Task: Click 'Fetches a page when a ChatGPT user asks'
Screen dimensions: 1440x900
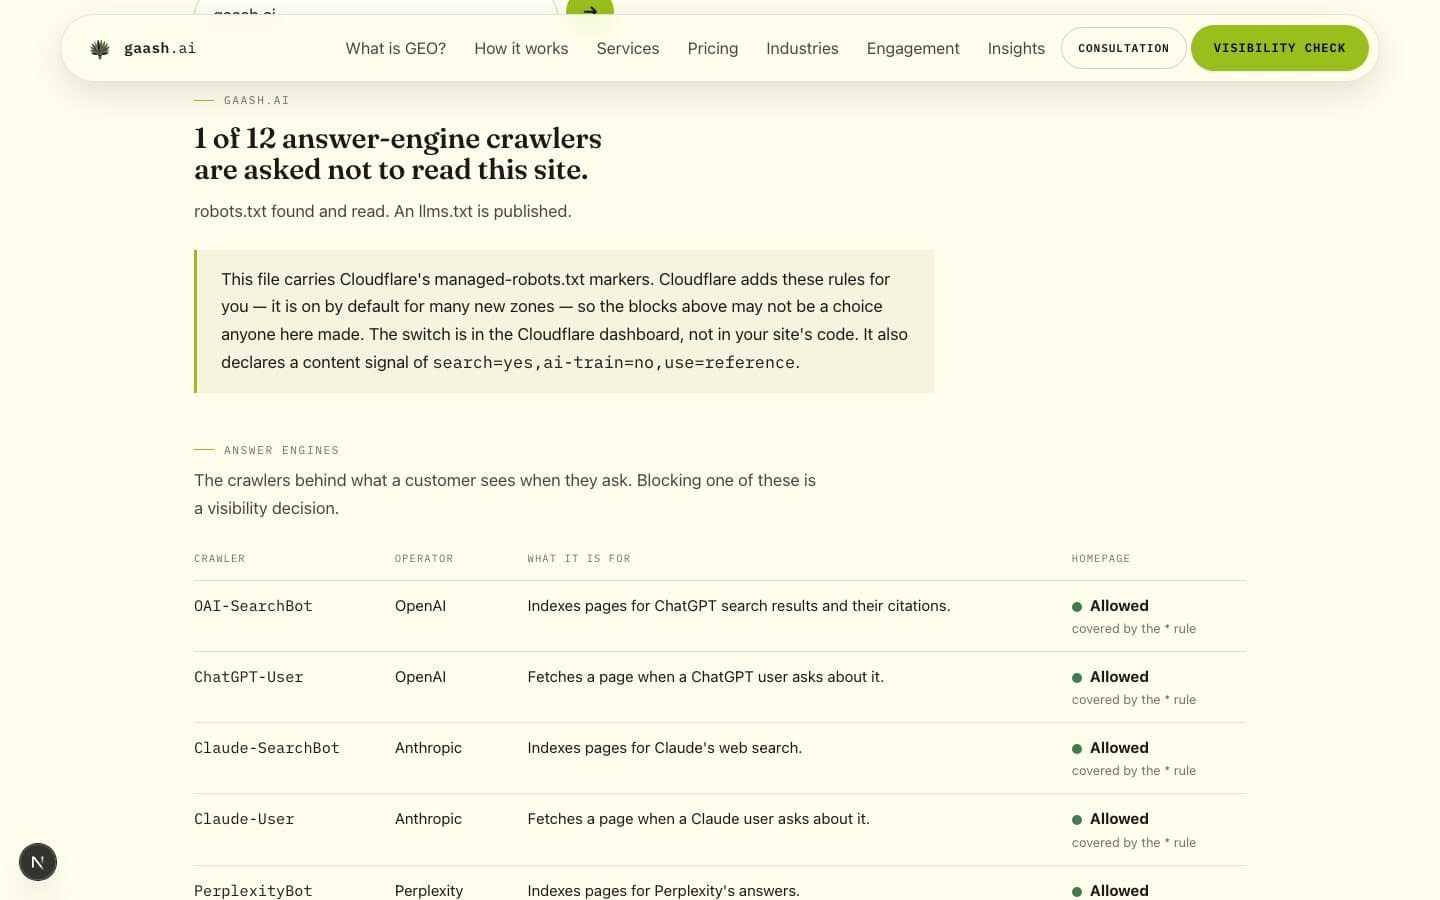Action: point(706,677)
